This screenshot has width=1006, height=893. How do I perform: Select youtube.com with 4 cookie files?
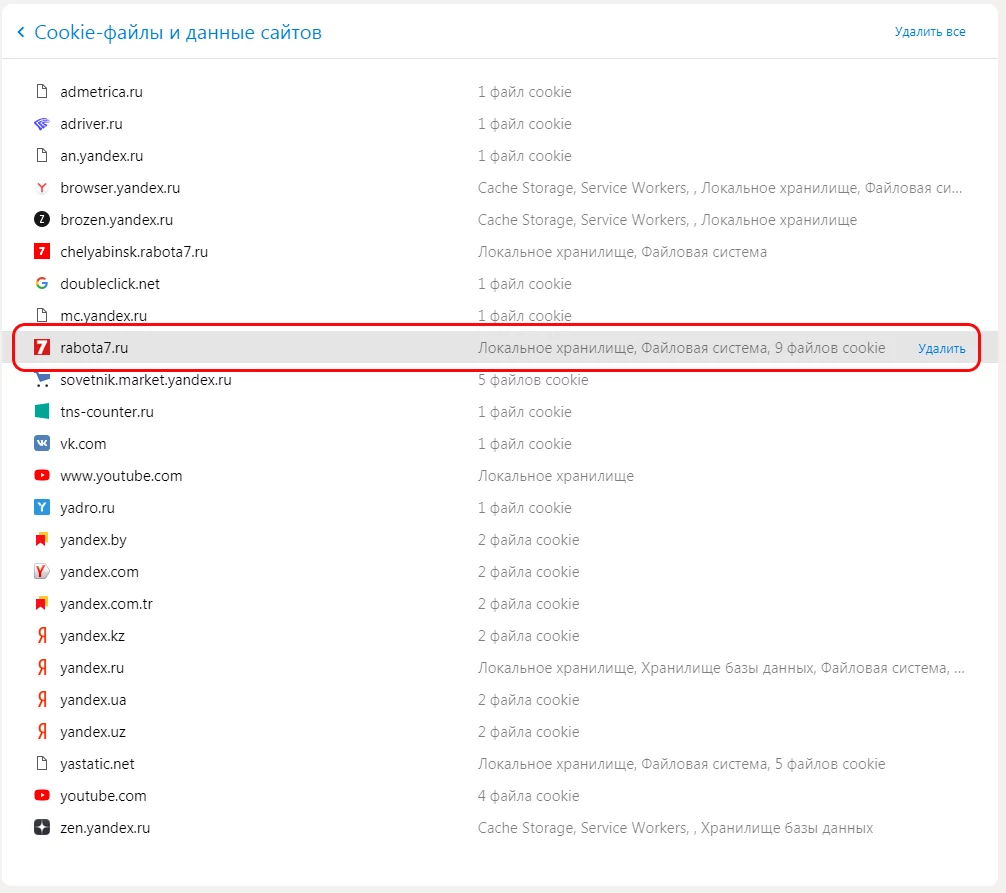103,796
